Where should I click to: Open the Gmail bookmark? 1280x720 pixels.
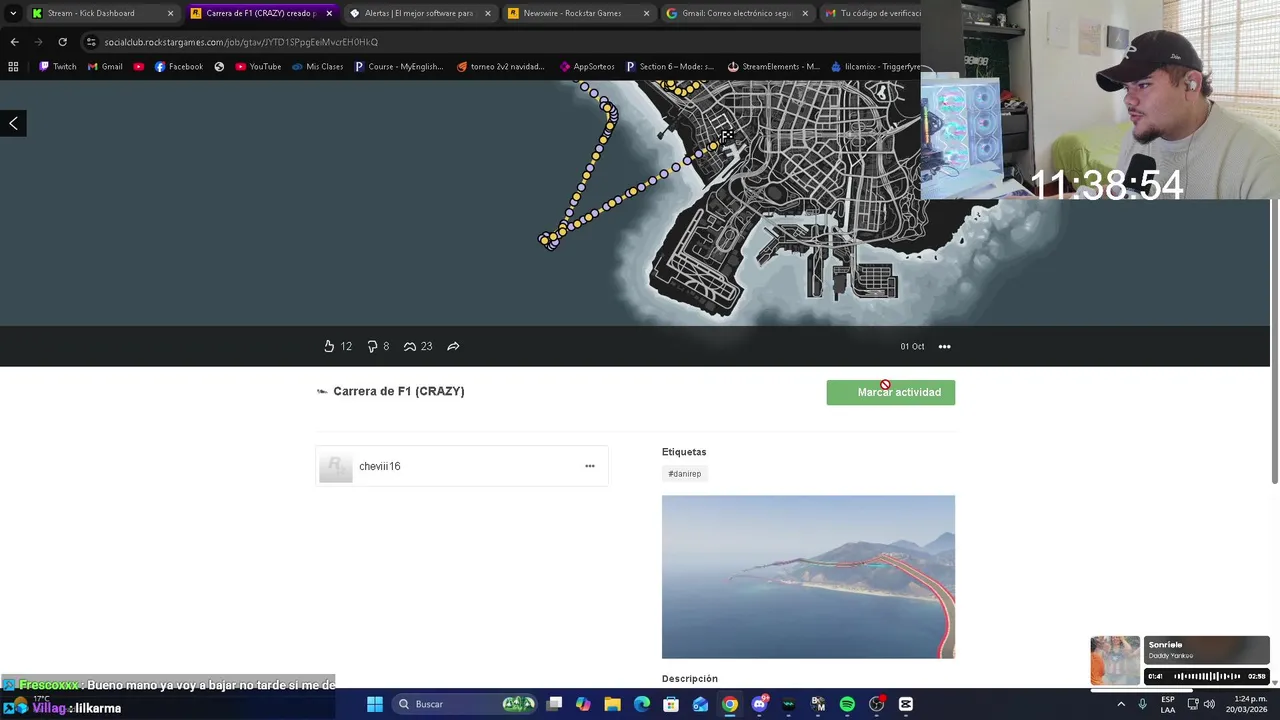click(x=105, y=67)
